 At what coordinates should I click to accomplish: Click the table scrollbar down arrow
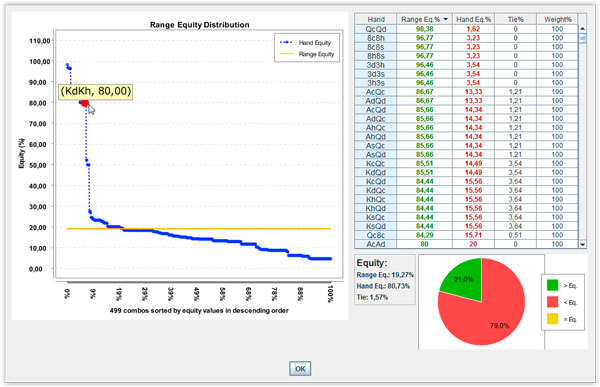point(582,244)
